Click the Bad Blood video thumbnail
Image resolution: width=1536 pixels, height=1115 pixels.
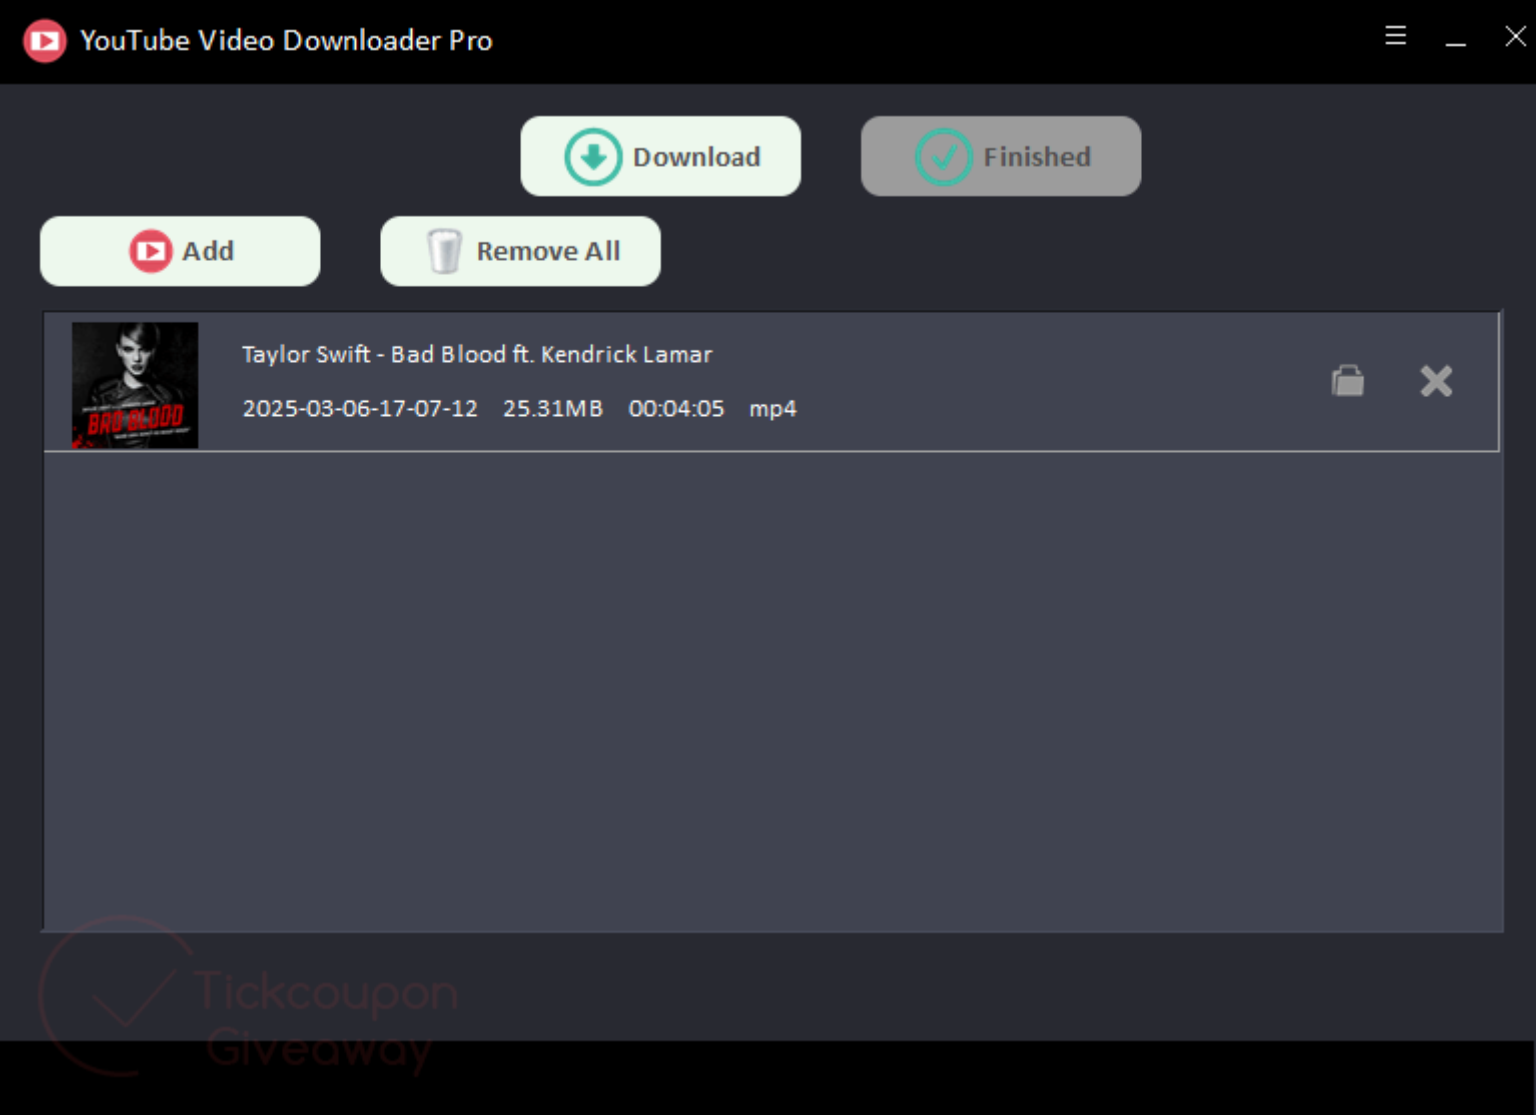[134, 384]
